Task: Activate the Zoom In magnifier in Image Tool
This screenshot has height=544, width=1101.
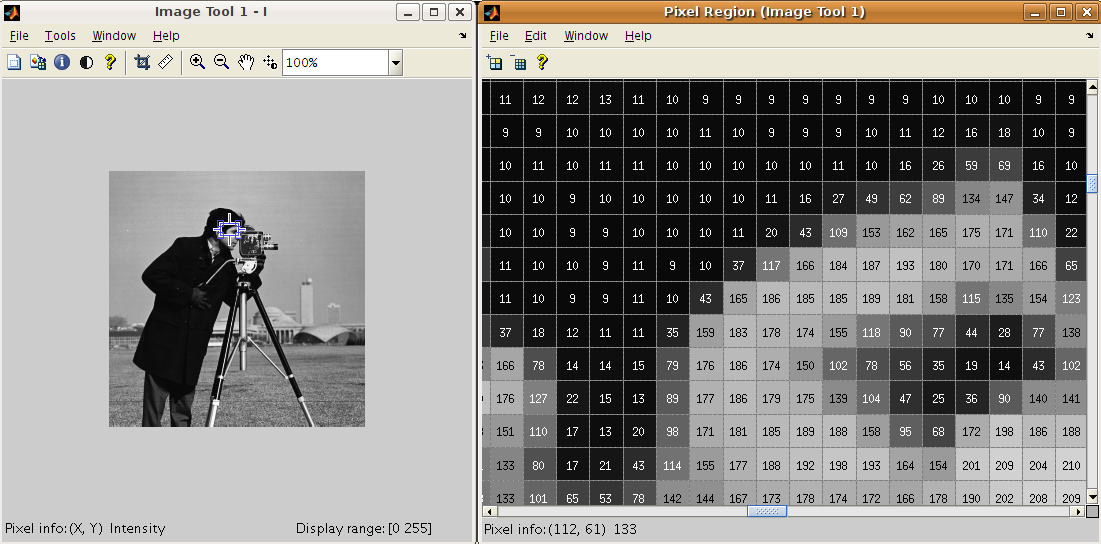Action: coord(197,62)
